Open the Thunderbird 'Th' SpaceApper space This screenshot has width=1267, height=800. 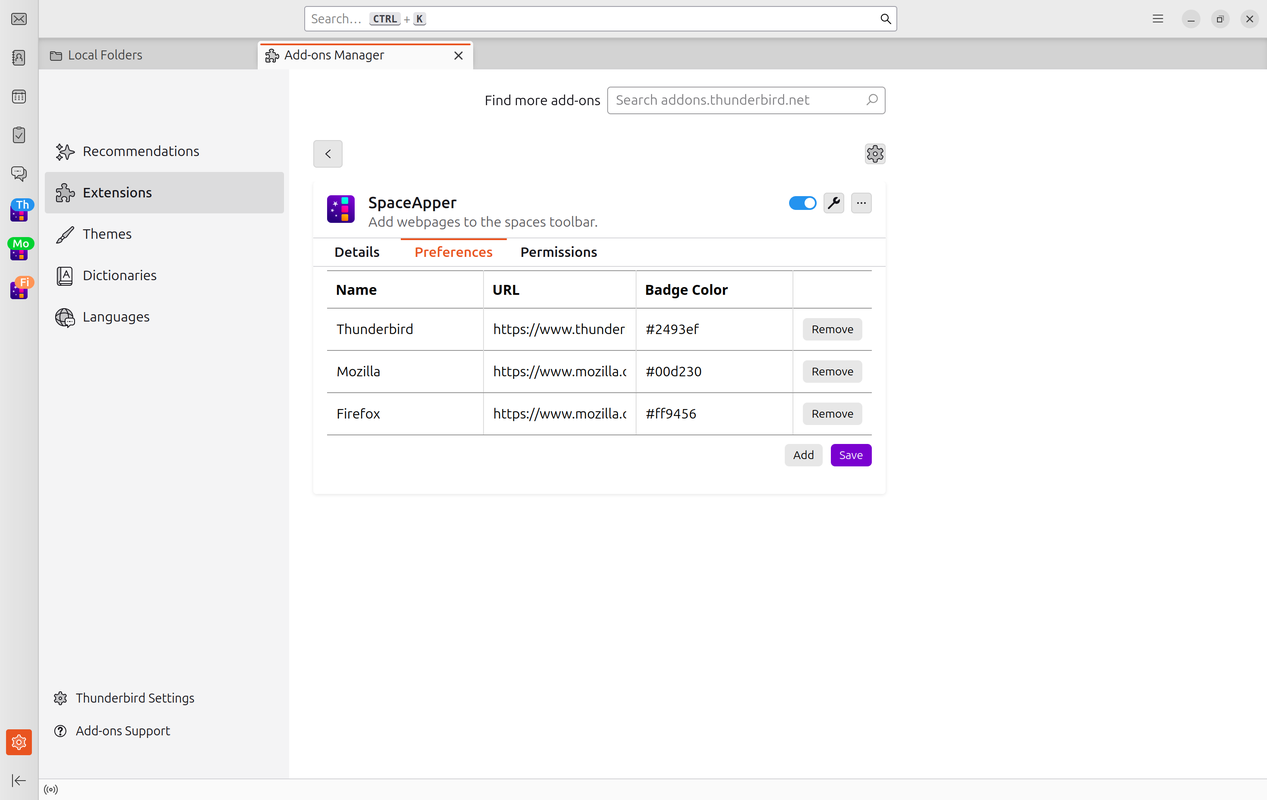tap(19, 211)
